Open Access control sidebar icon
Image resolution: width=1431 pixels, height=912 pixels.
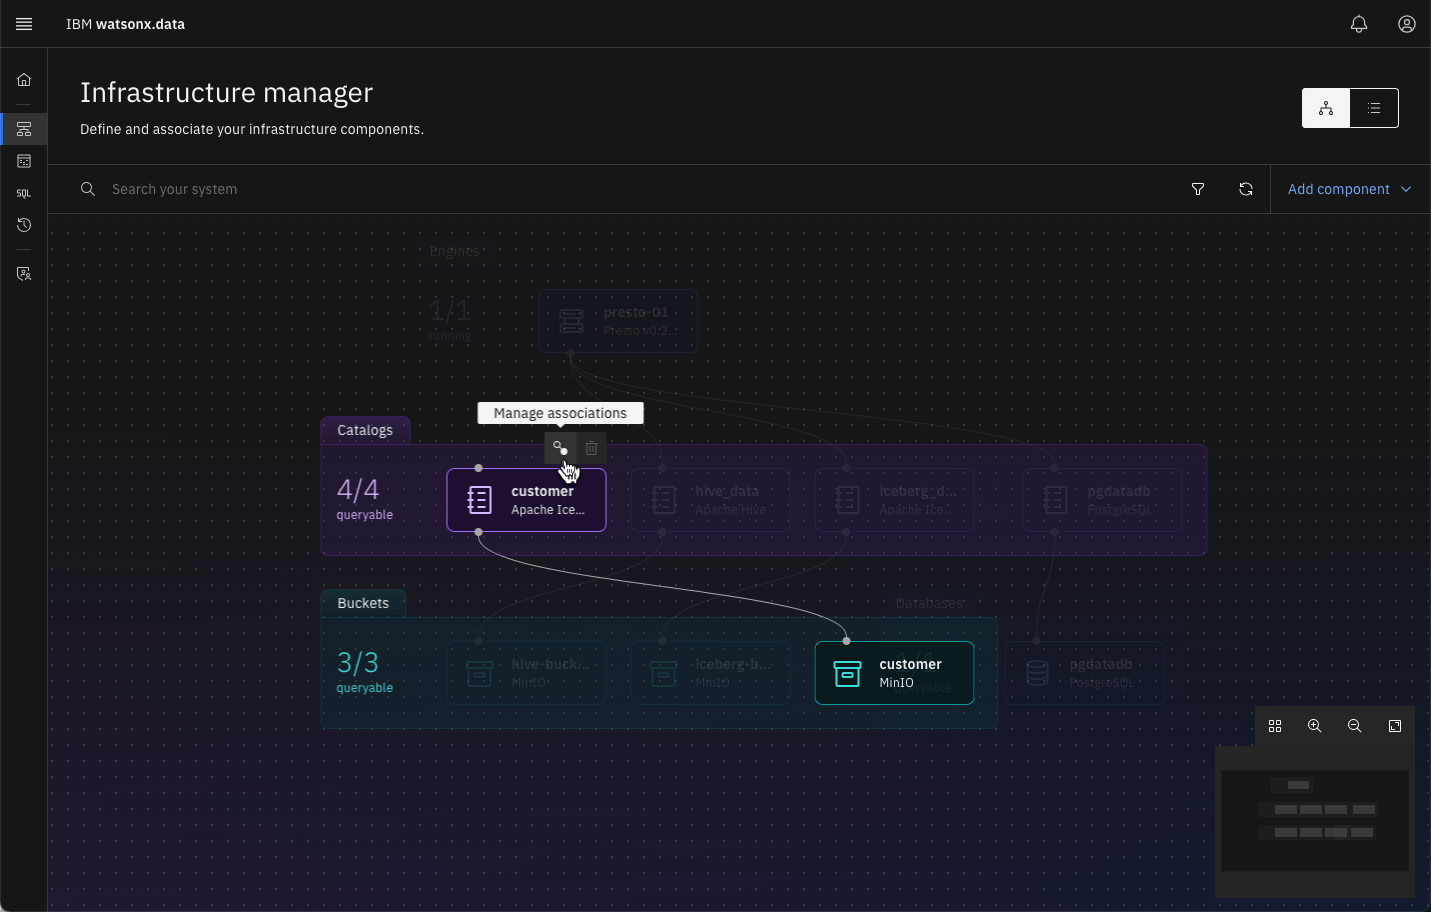[24, 273]
